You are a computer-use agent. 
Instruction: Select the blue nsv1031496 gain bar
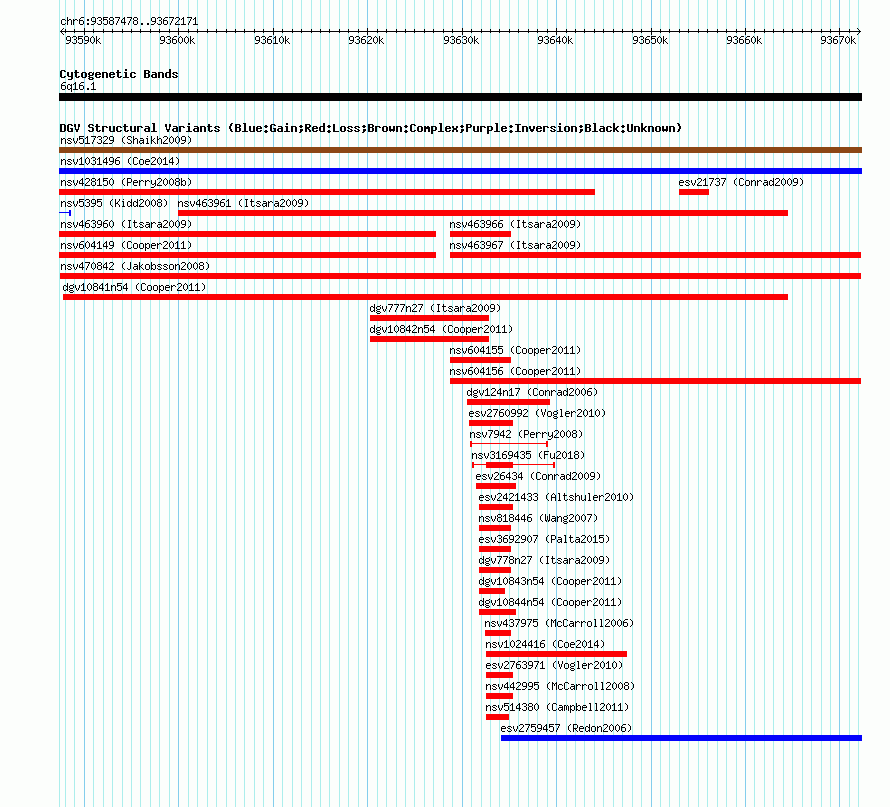460,171
